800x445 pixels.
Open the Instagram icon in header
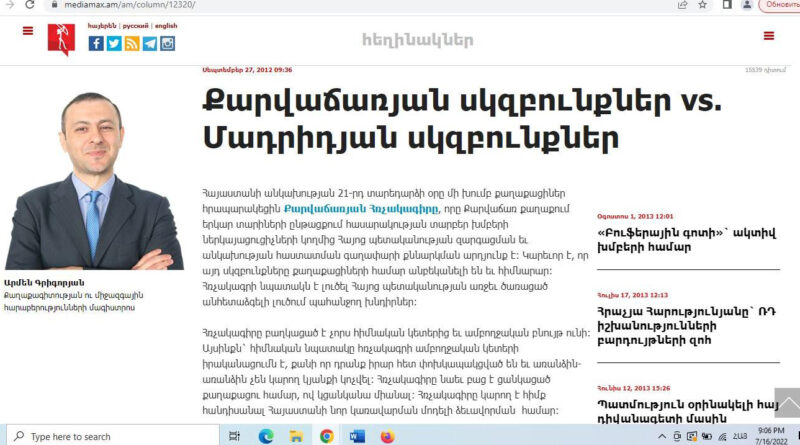click(167, 43)
